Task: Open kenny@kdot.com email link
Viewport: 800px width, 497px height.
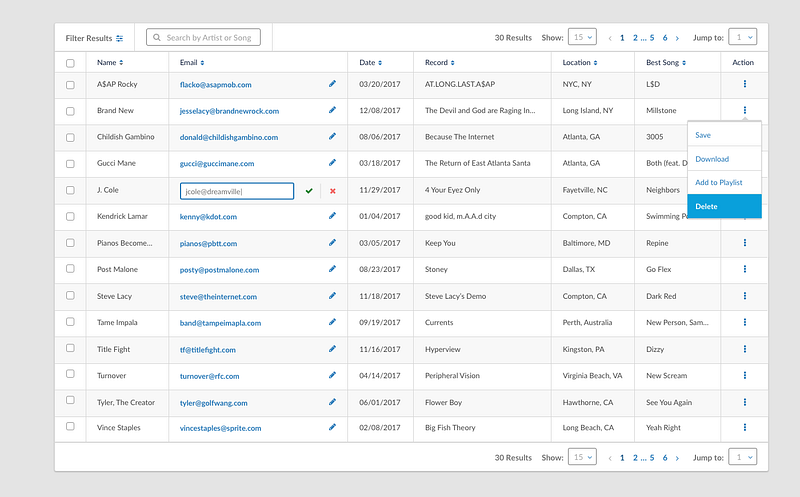Action: (208, 217)
